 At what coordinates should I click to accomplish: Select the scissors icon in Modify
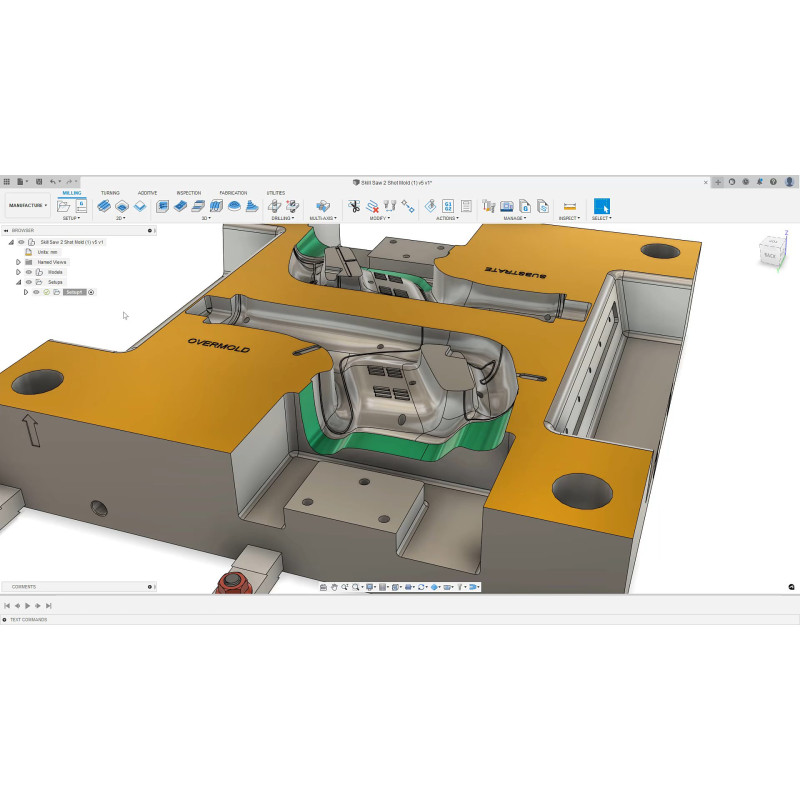(354, 205)
